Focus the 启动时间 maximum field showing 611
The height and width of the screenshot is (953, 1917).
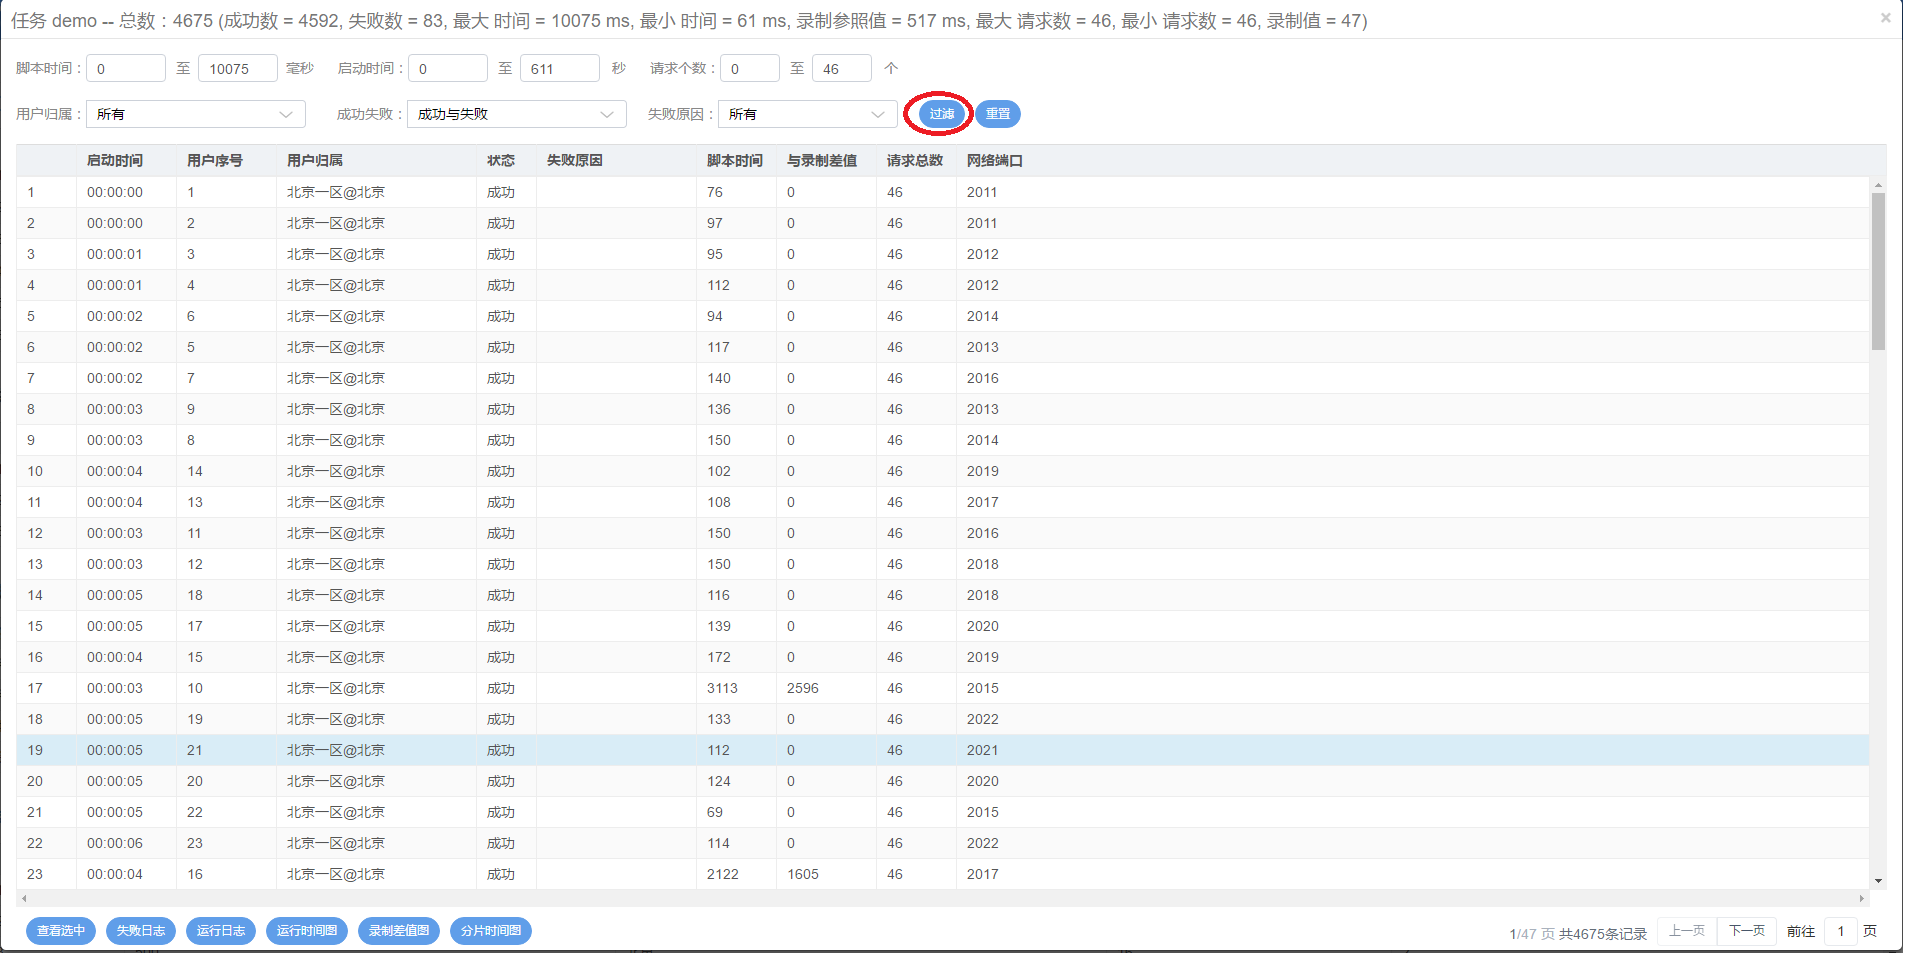(559, 69)
